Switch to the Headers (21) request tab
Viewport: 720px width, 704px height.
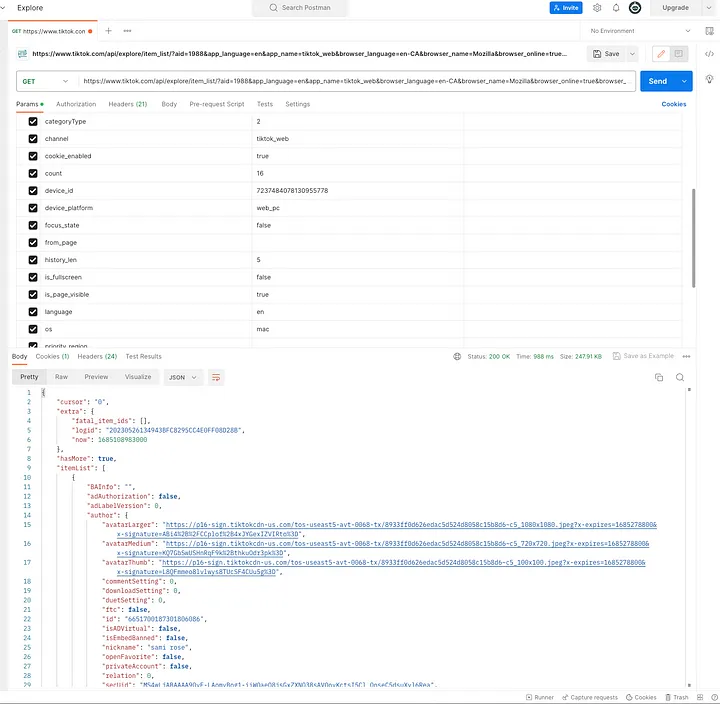pyautogui.click(x=128, y=104)
